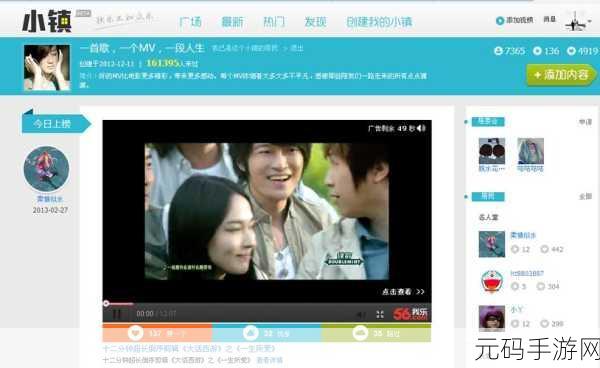This screenshot has width=600, height=368.
Task: Click the video progress bar handle
Action: [106, 303]
